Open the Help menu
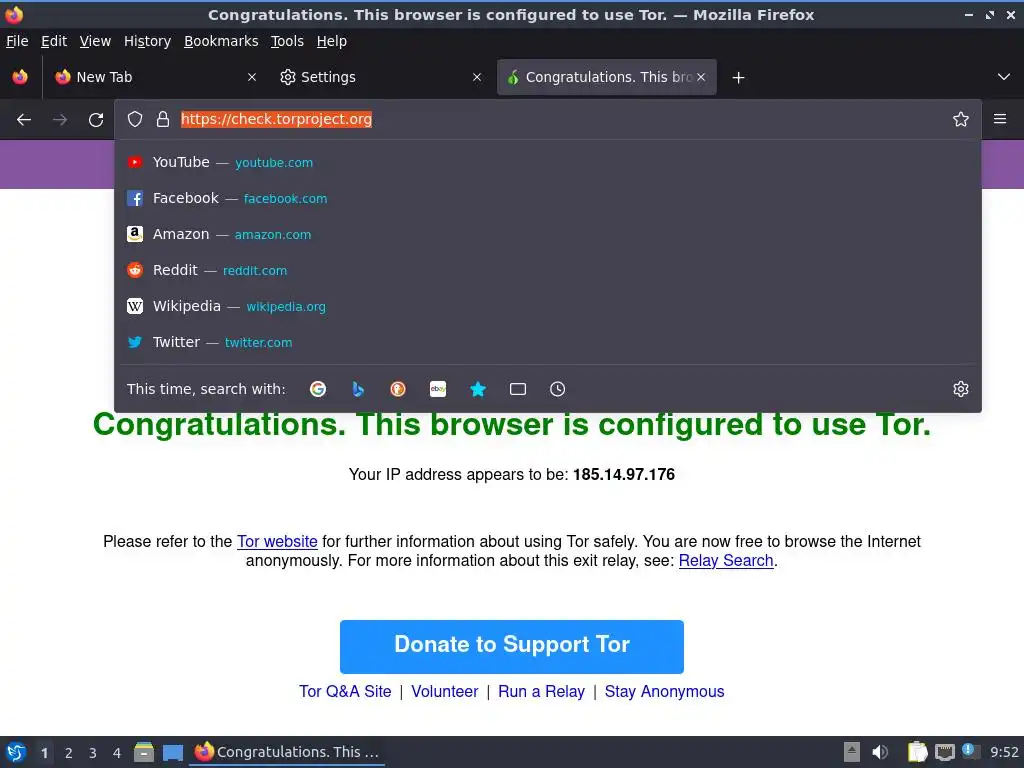 tap(332, 41)
